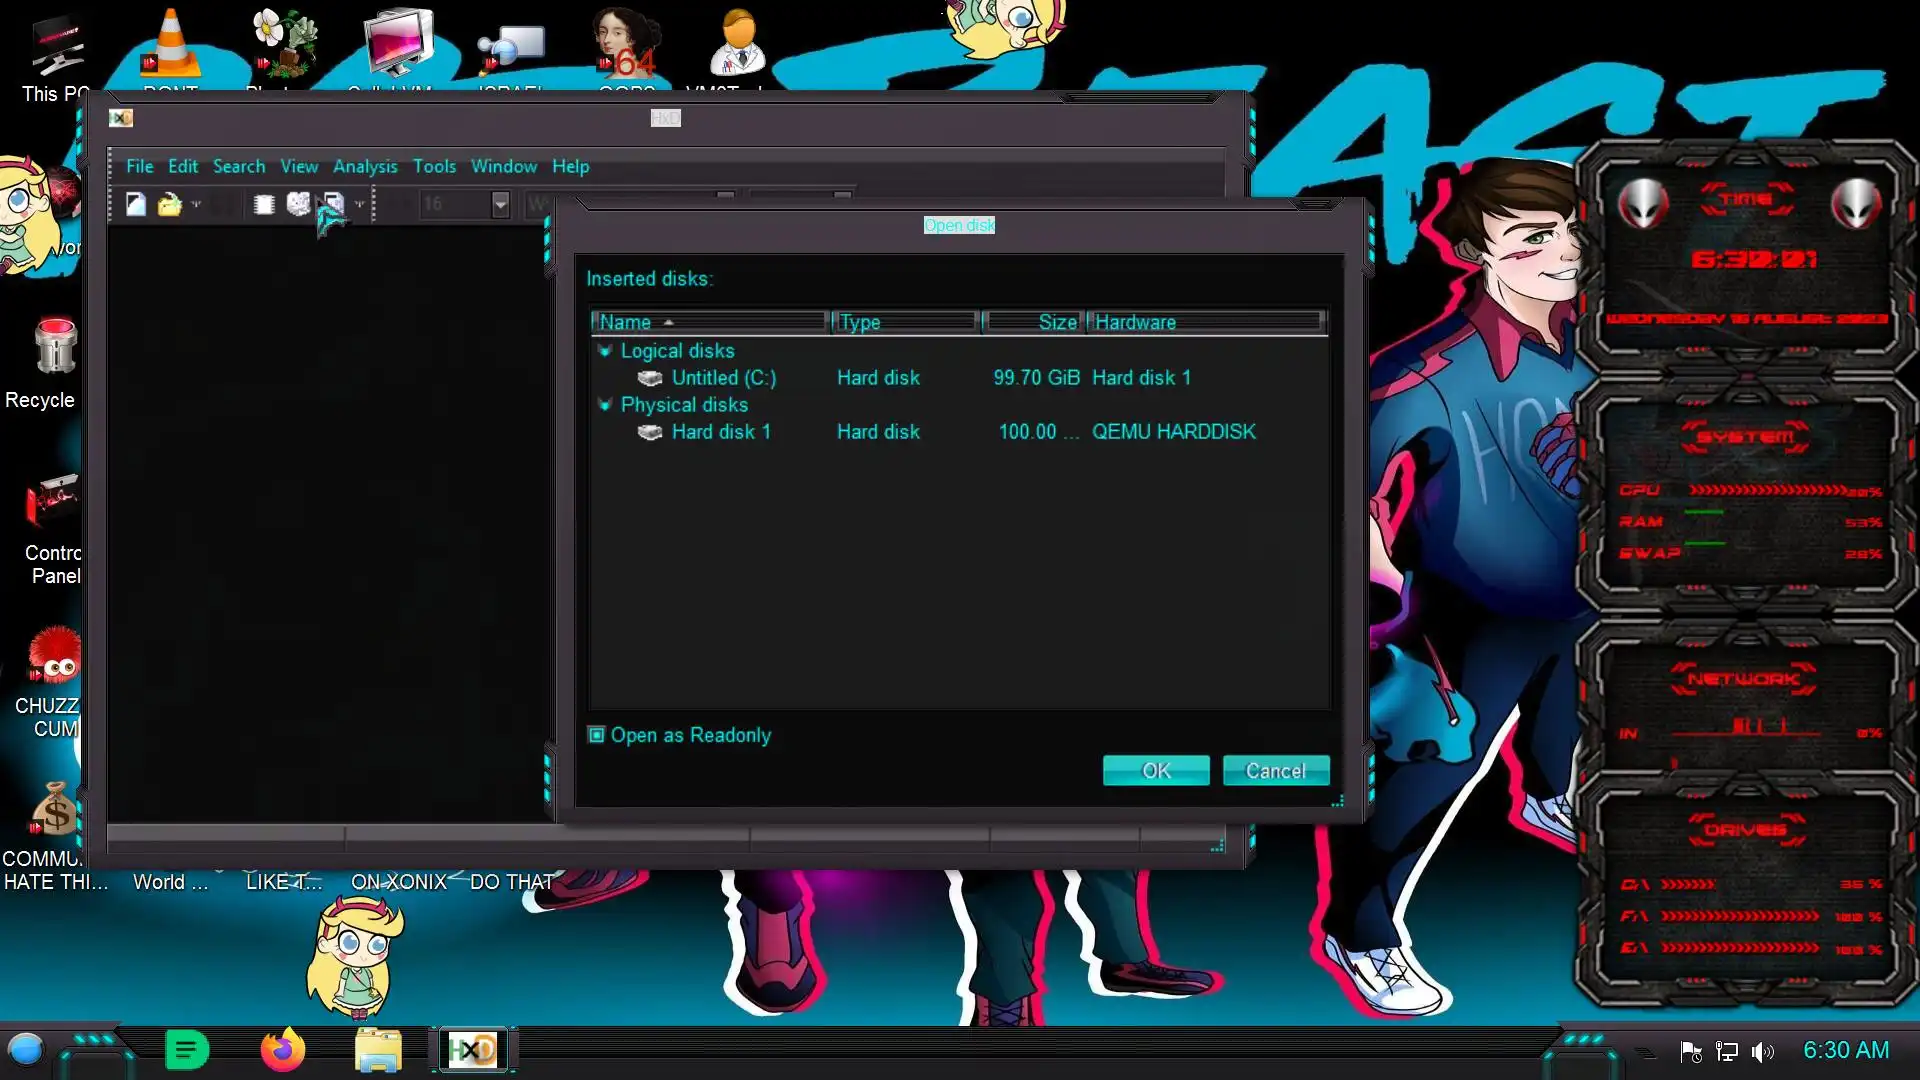Screen dimensions: 1920x1080
Task: Collapse the Physical disks group
Action: 605,405
